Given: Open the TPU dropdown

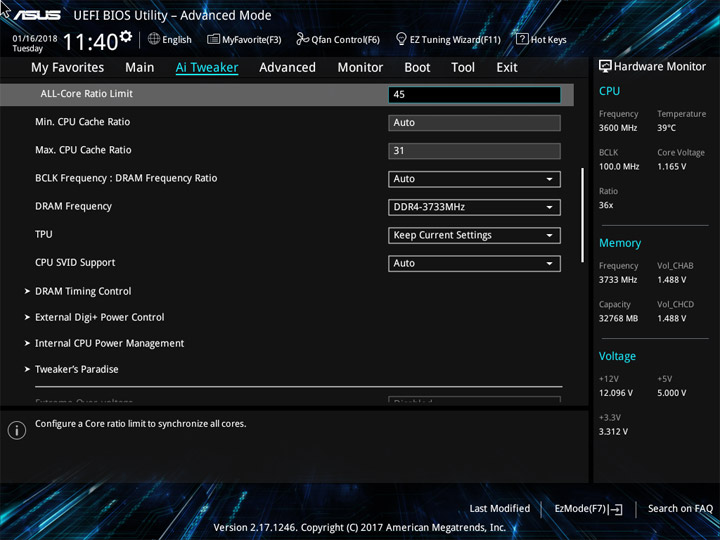Looking at the screenshot, I should tap(474, 235).
